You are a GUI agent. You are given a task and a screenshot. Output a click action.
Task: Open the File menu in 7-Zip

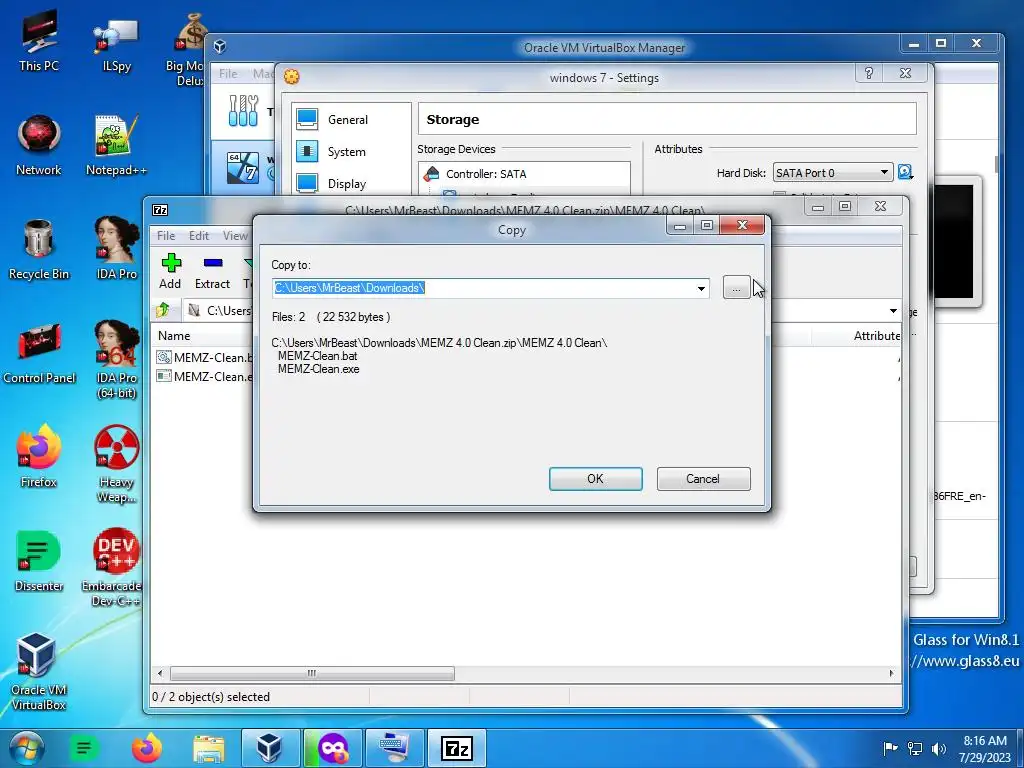pyautogui.click(x=166, y=236)
